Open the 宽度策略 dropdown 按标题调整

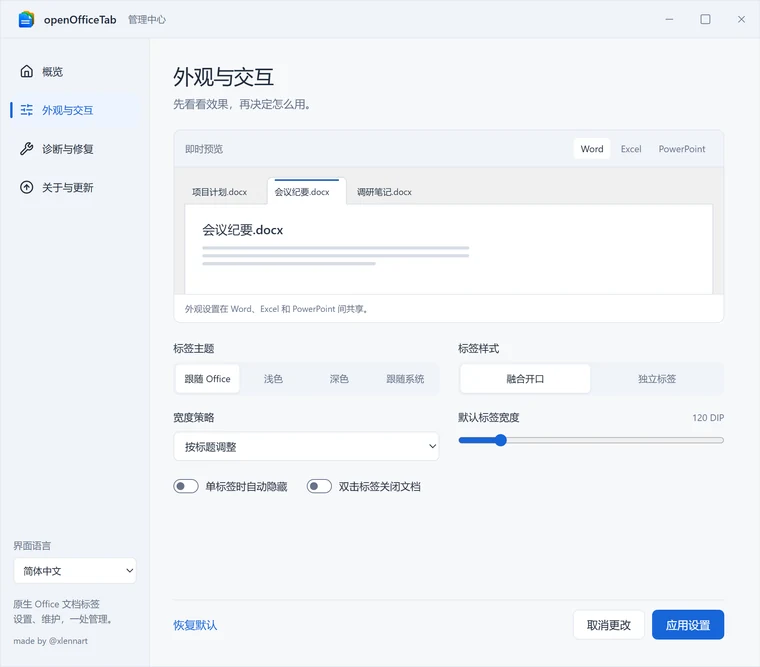[x=306, y=446]
